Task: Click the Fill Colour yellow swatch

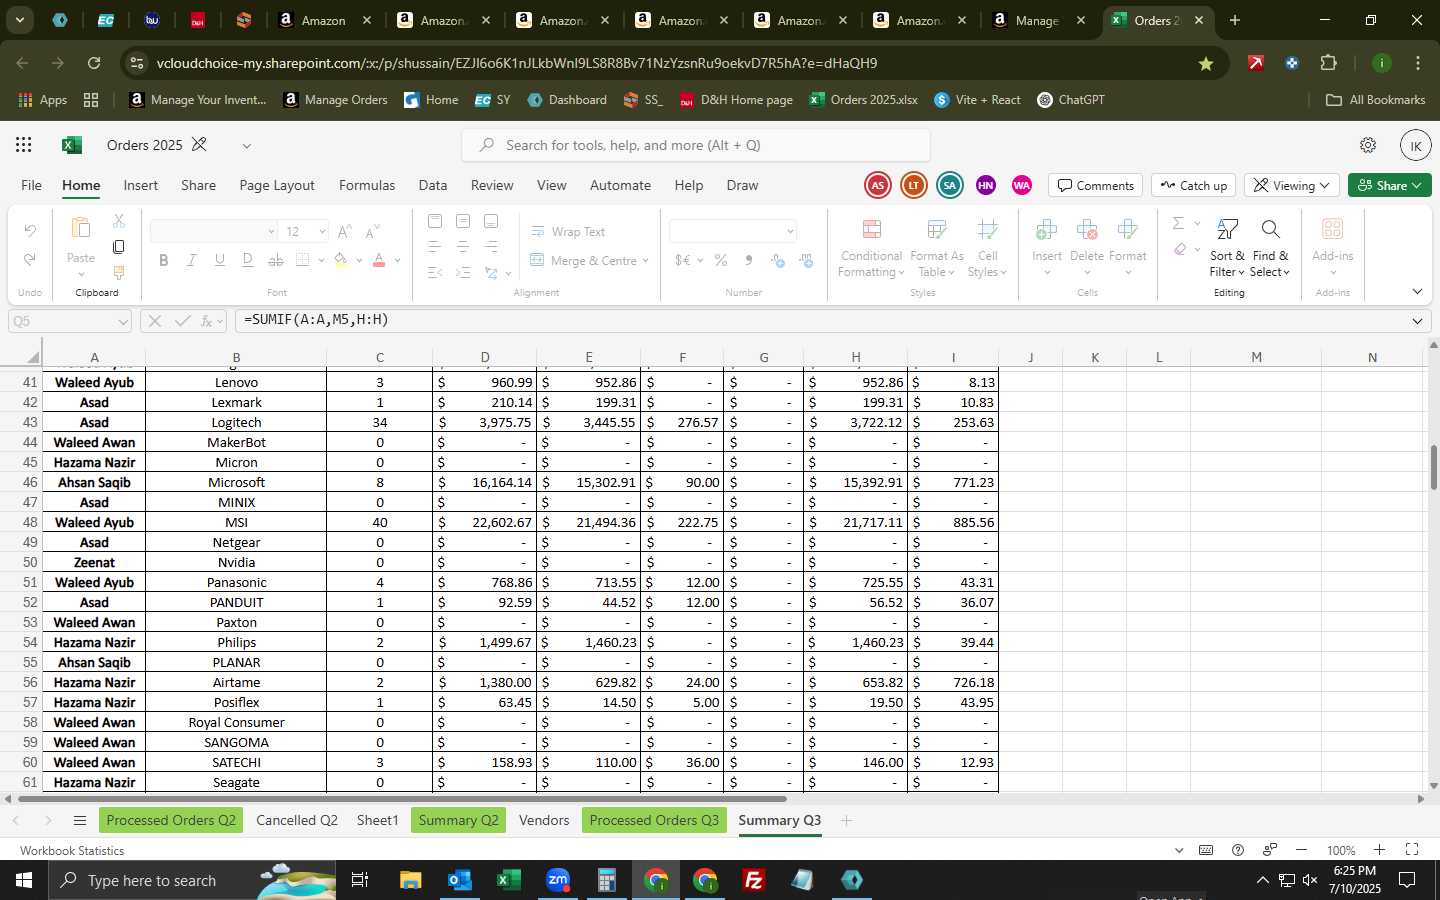Action: coord(341,261)
